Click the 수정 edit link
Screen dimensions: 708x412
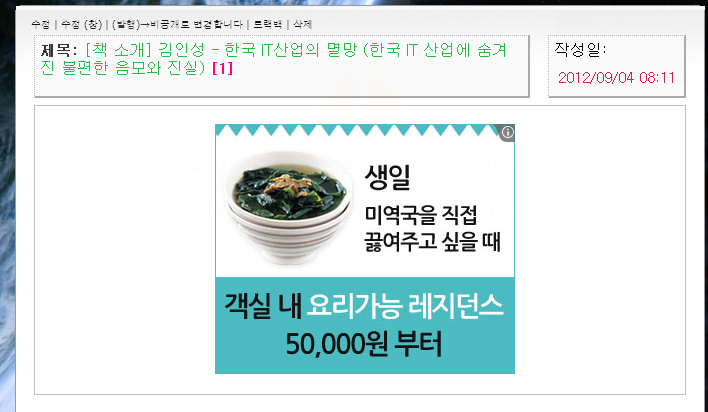[41, 24]
